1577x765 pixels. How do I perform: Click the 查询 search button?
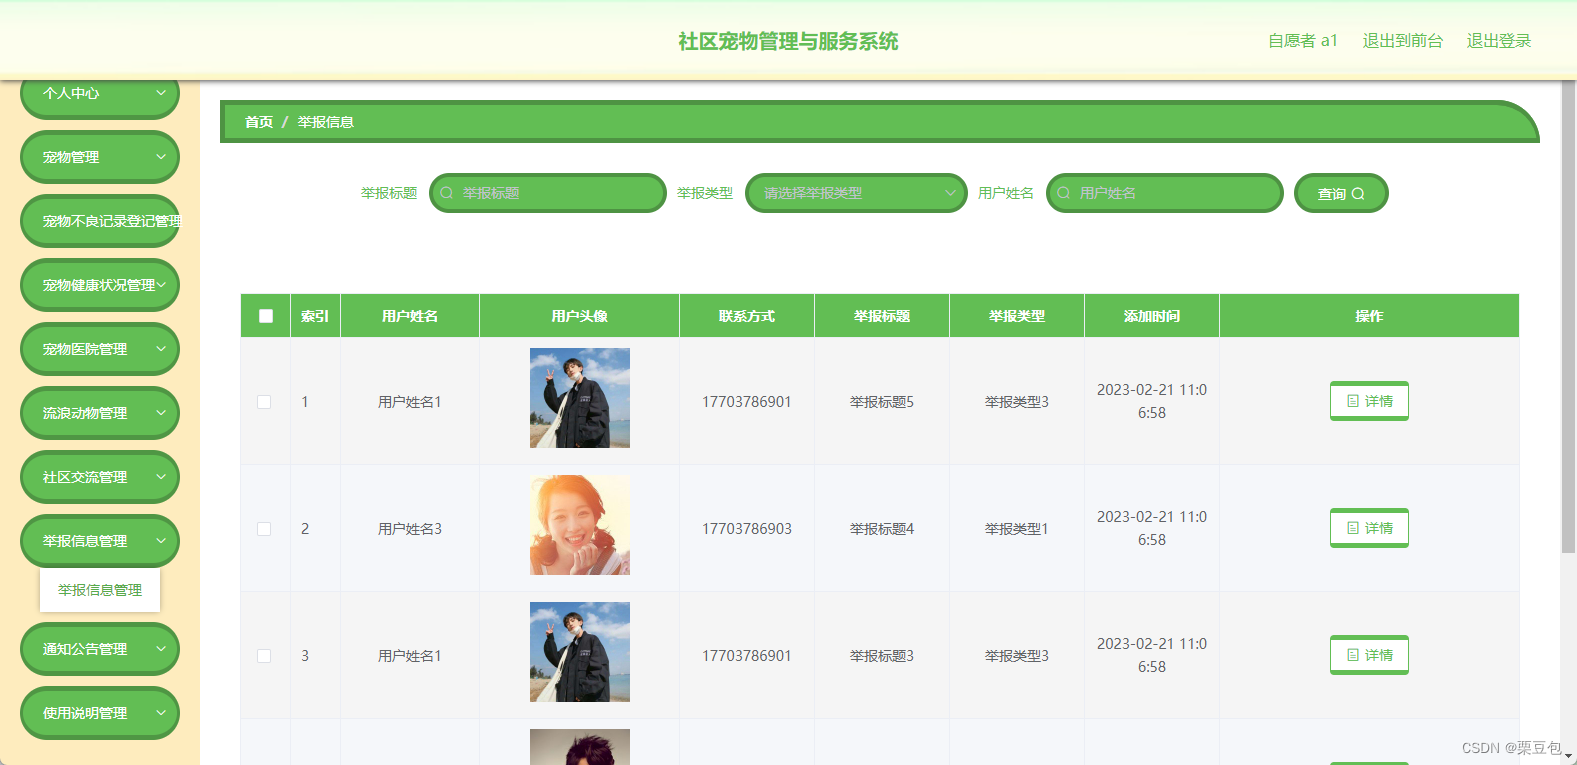click(1341, 193)
